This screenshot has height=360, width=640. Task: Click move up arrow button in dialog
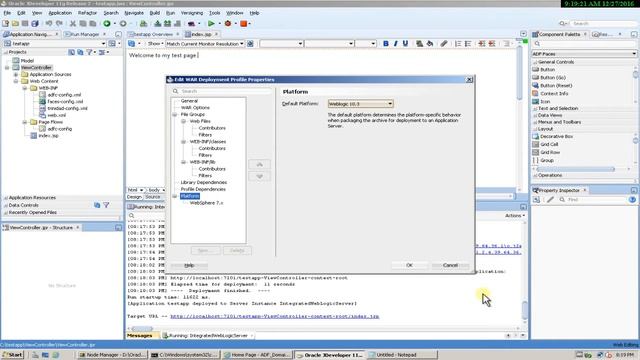coord(260,164)
